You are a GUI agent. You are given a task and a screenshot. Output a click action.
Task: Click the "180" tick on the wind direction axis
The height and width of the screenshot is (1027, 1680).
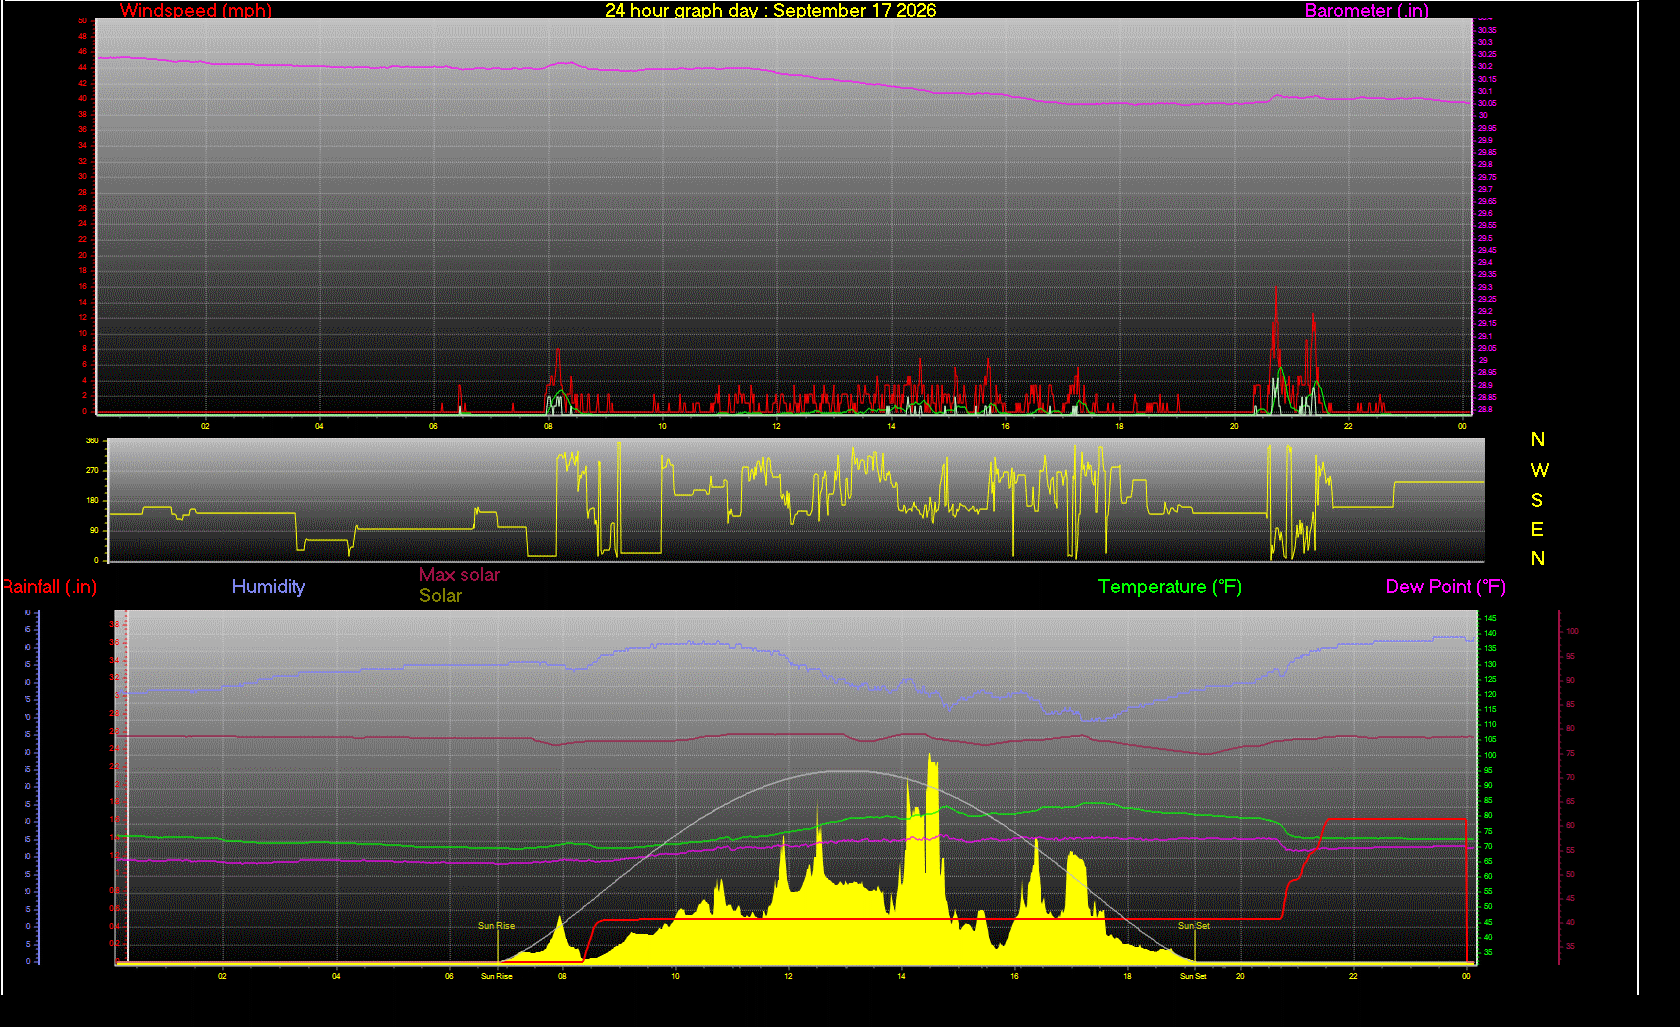click(93, 500)
